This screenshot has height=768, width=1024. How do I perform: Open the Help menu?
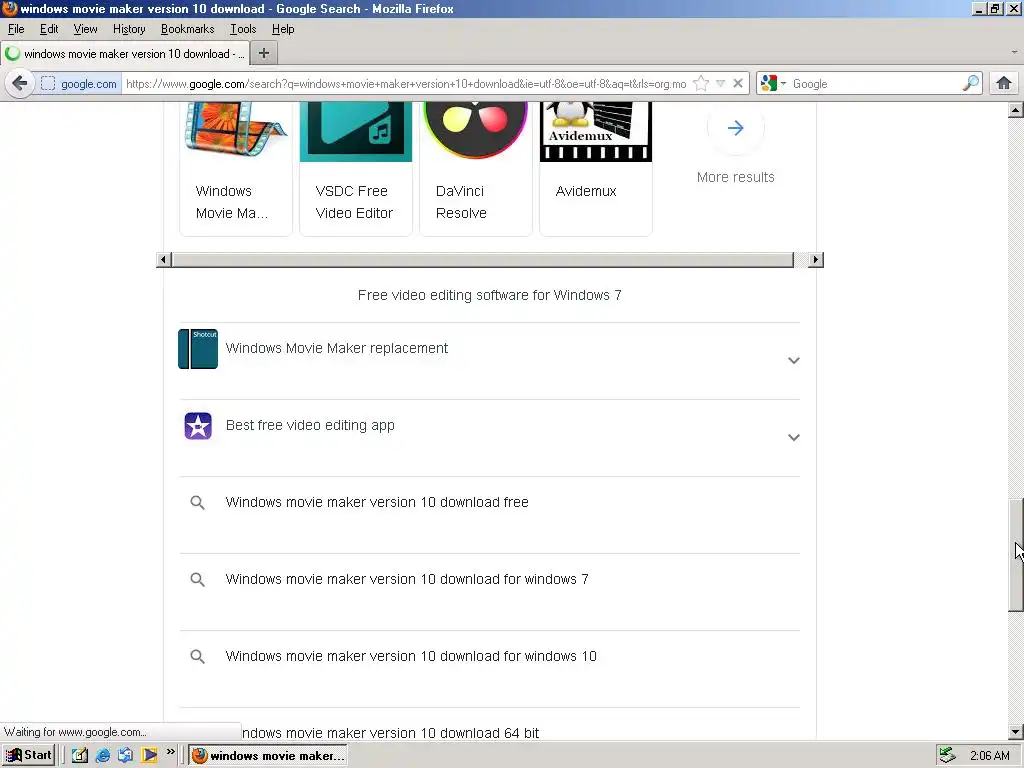click(283, 29)
